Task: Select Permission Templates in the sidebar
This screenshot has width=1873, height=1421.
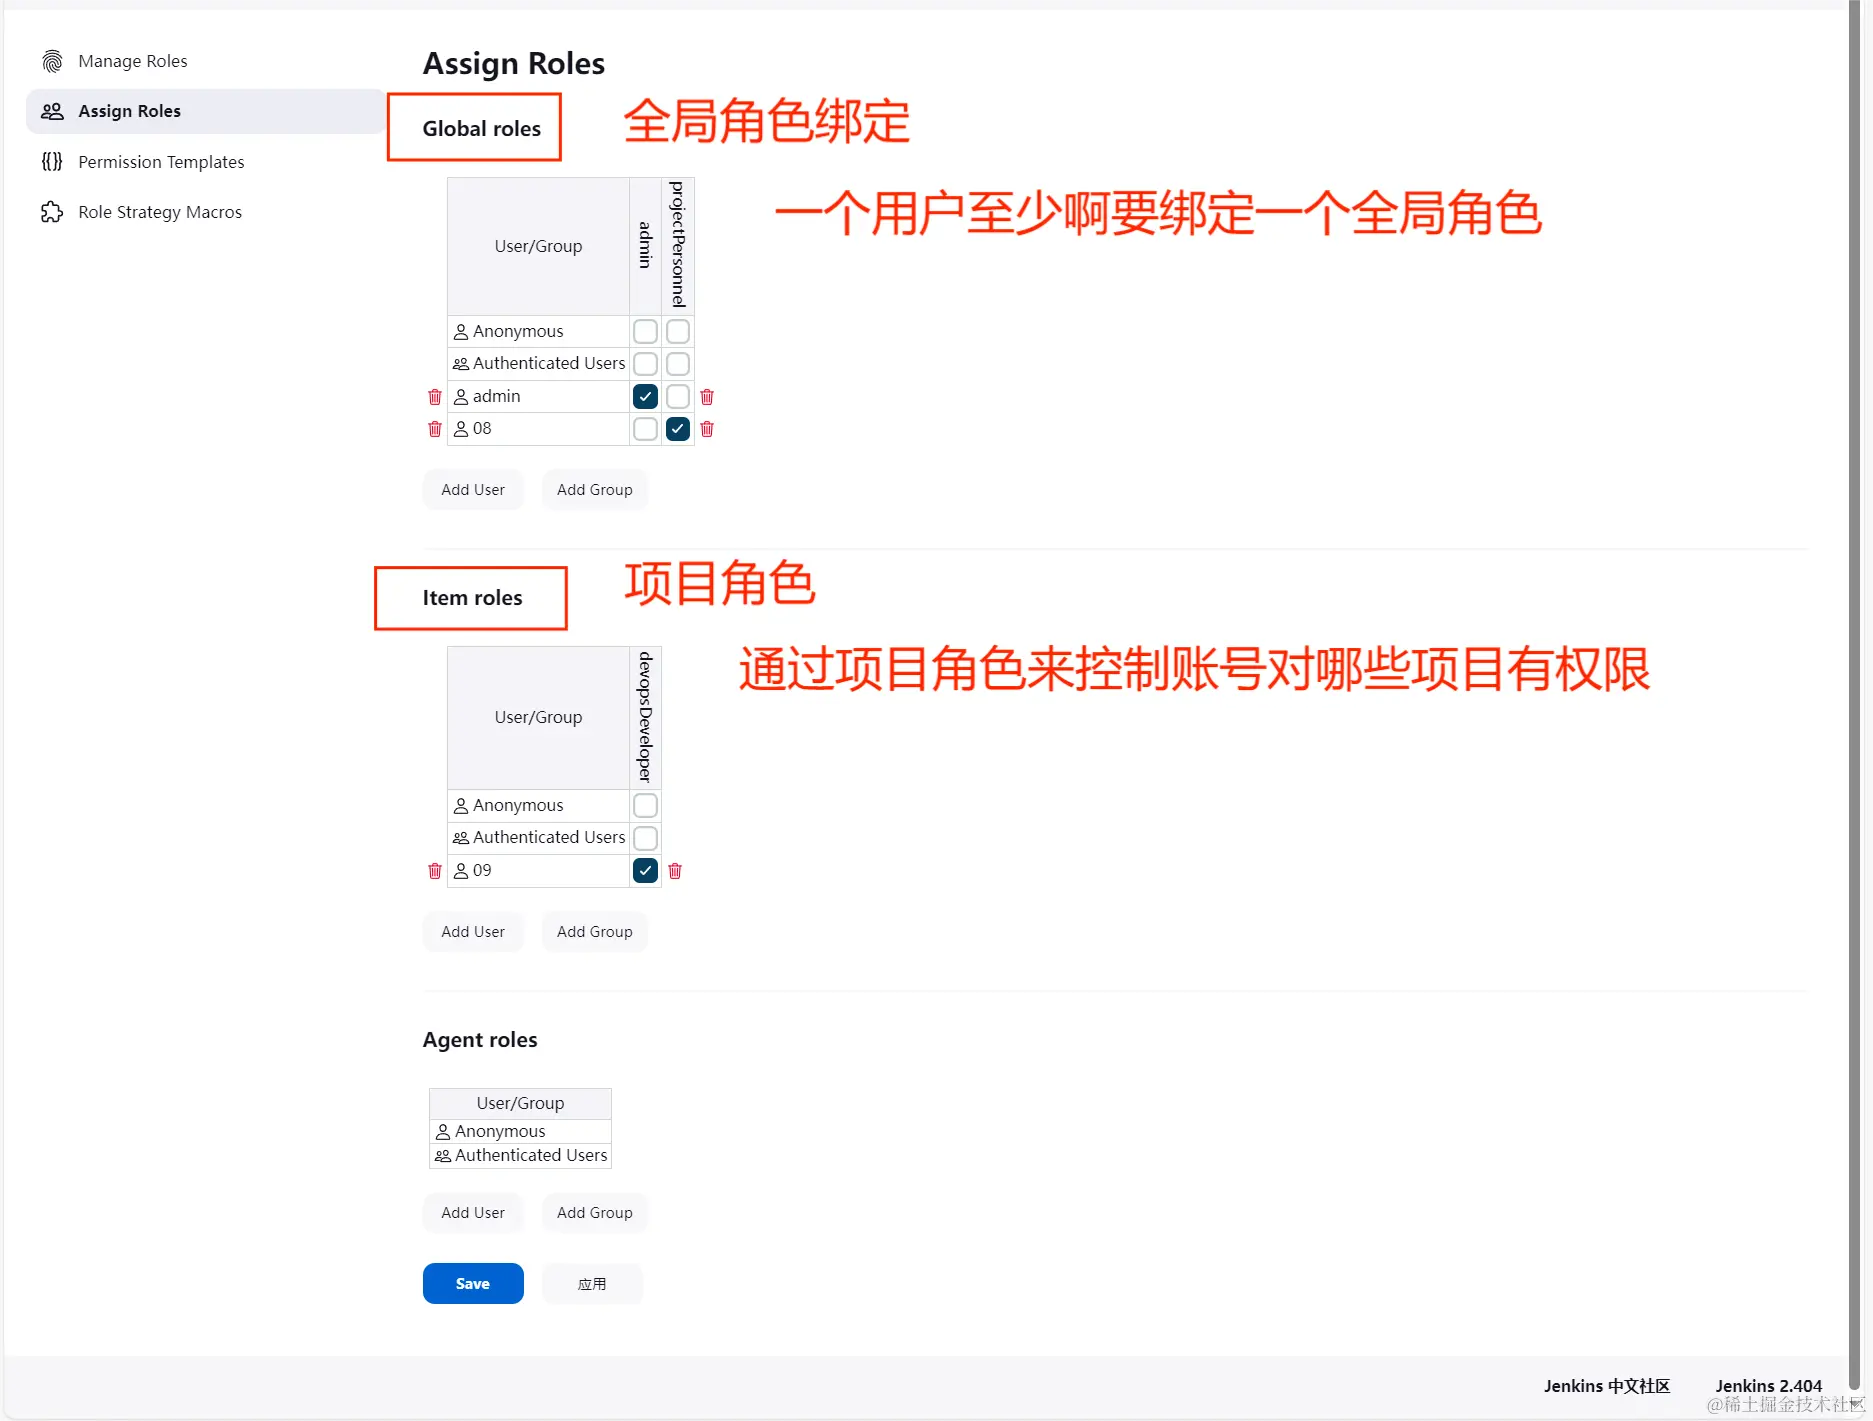Action: pyautogui.click(x=161, y=161)
